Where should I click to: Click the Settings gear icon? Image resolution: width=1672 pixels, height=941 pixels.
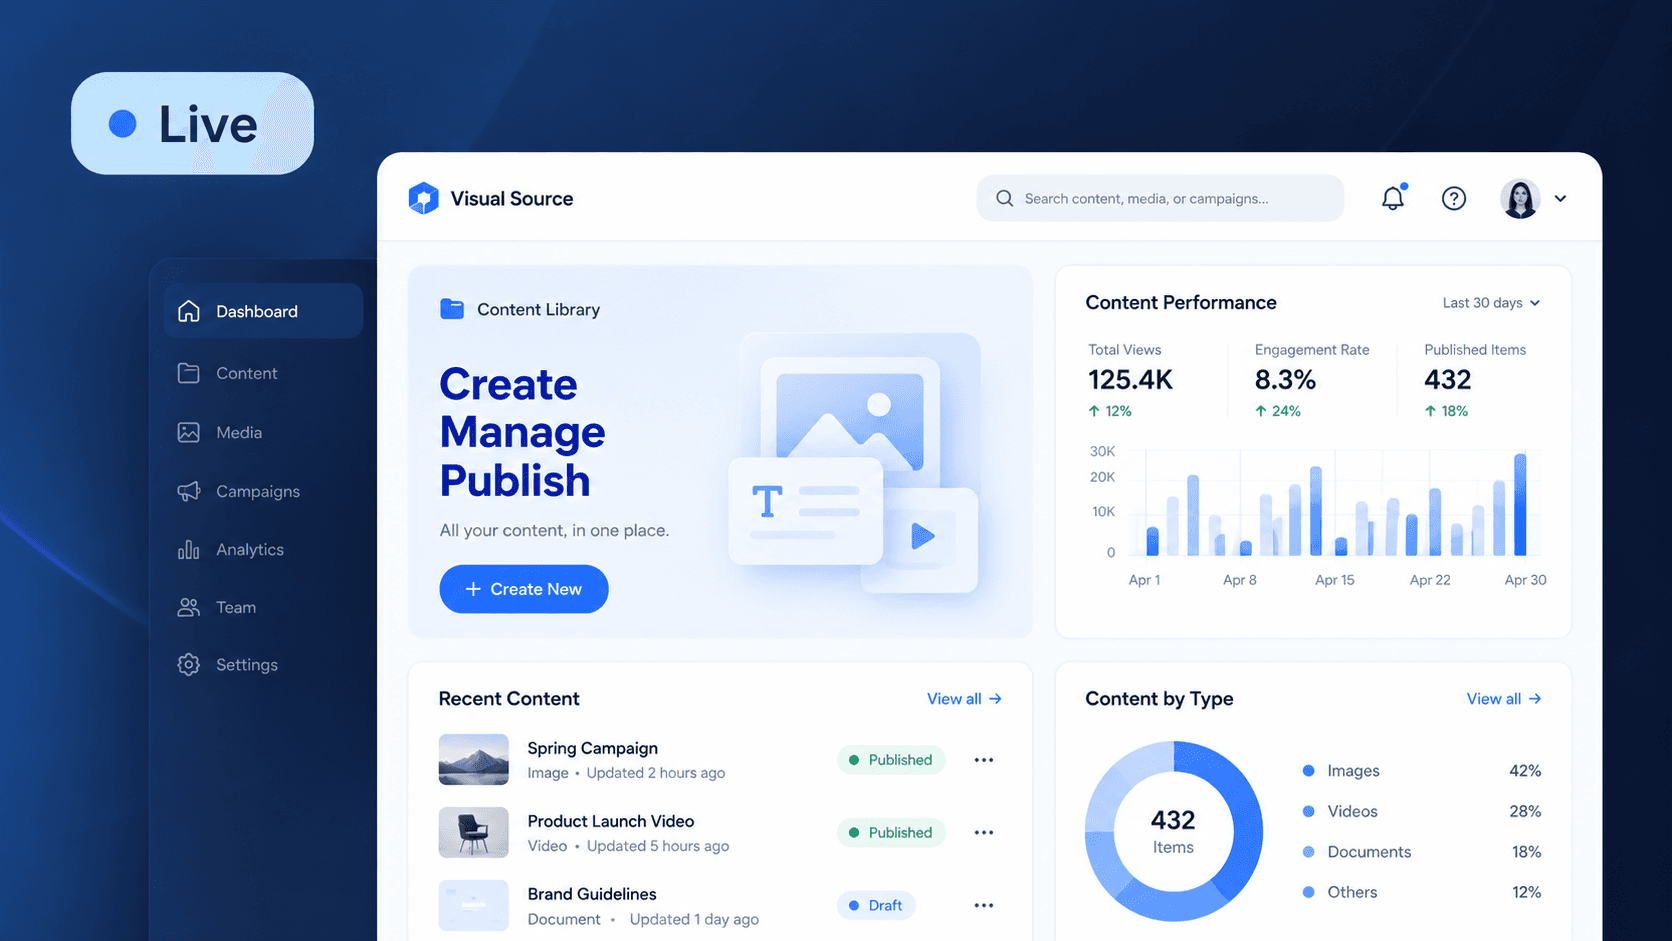pyautogui.click(x=189, y=664)
